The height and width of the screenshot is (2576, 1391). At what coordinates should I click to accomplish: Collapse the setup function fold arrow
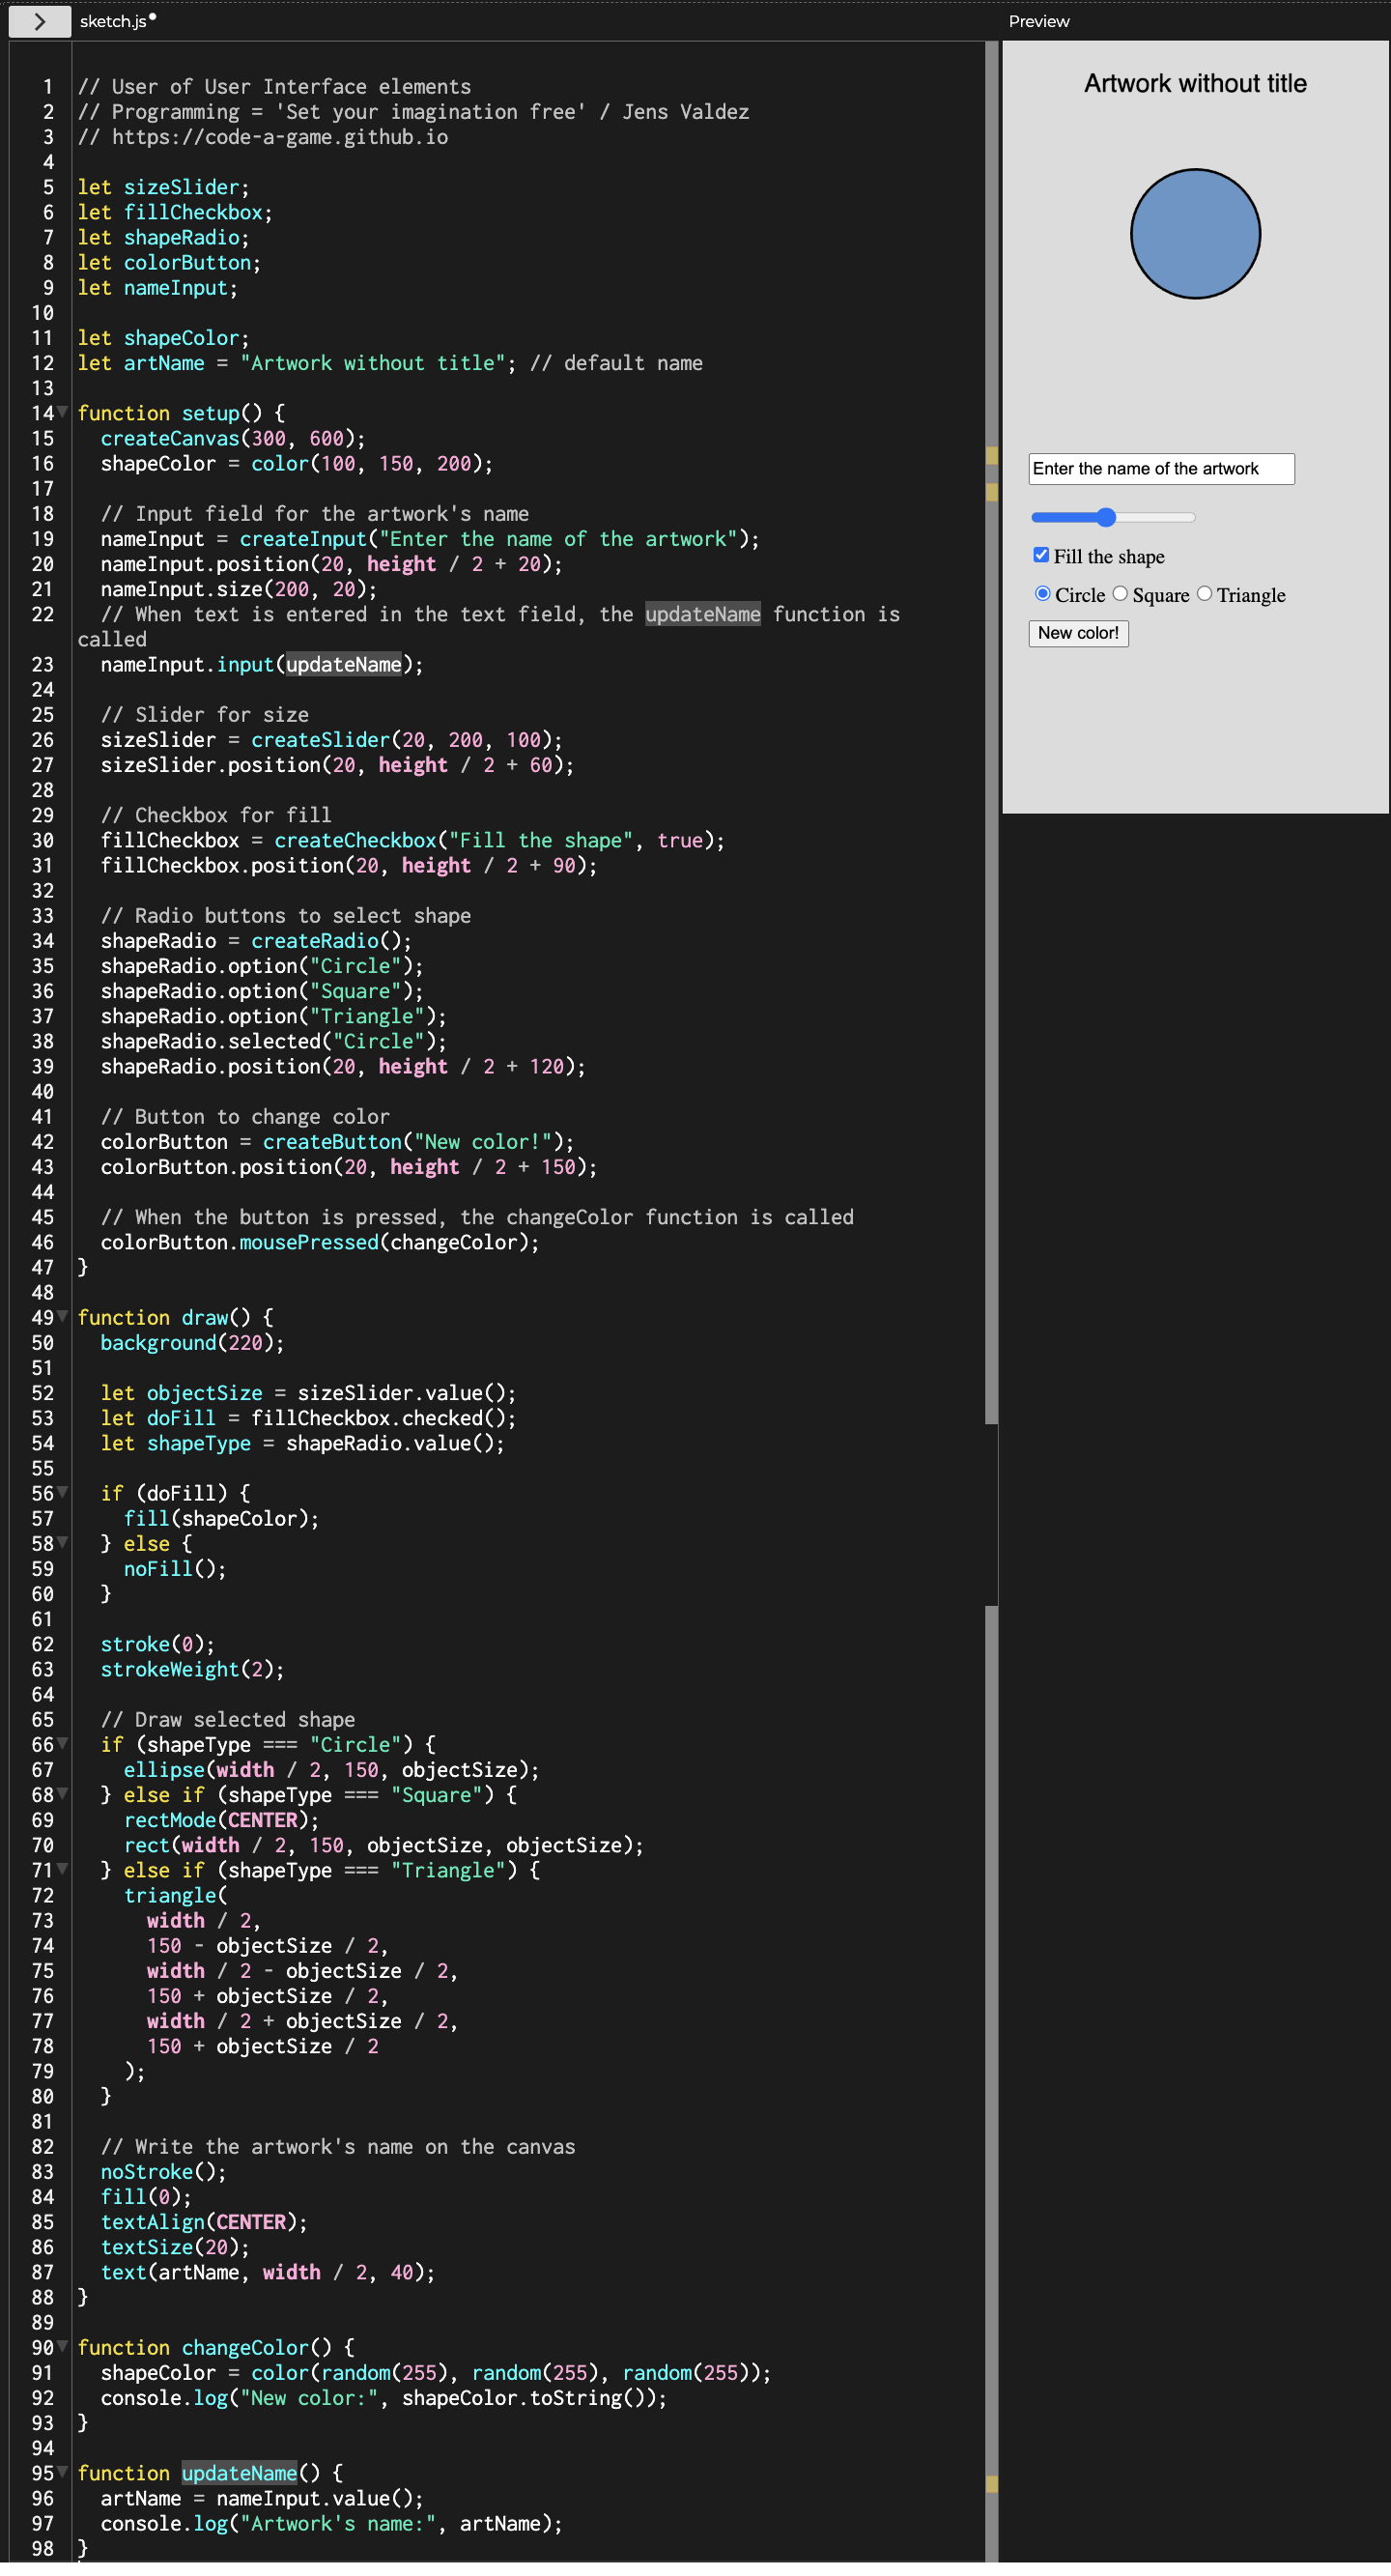point(63,412)
